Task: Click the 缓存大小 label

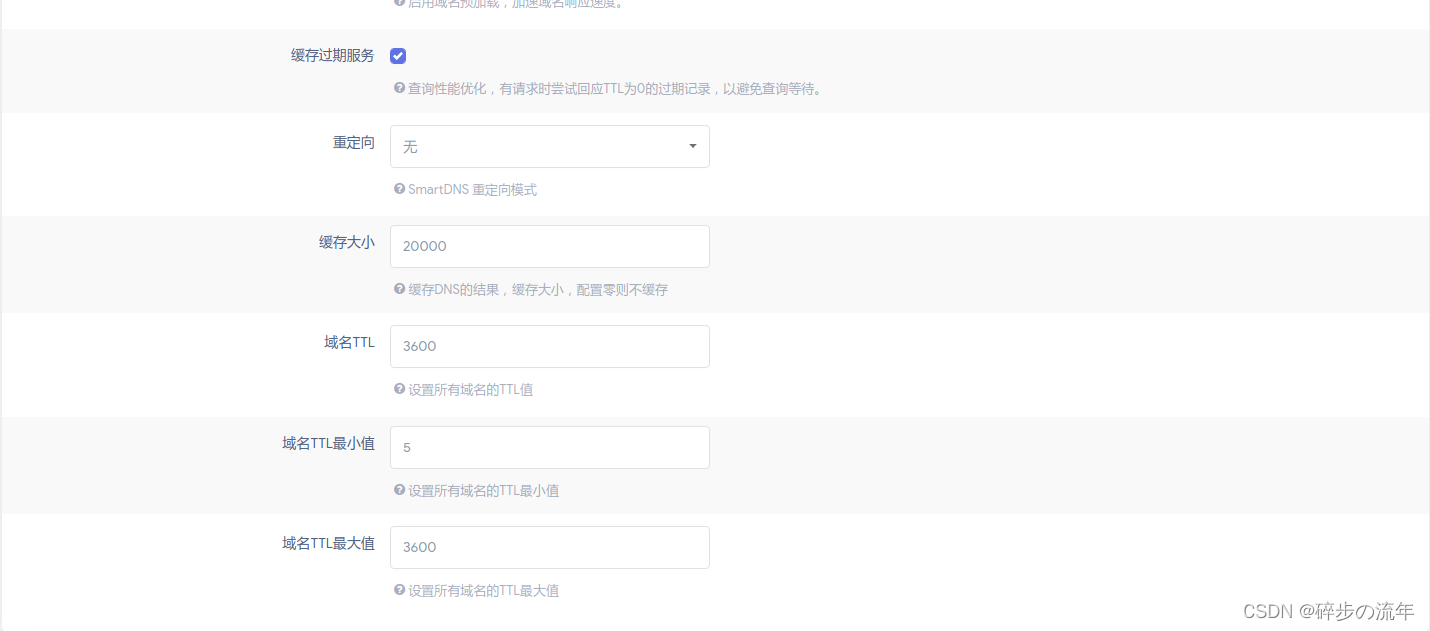Action: 347,242
